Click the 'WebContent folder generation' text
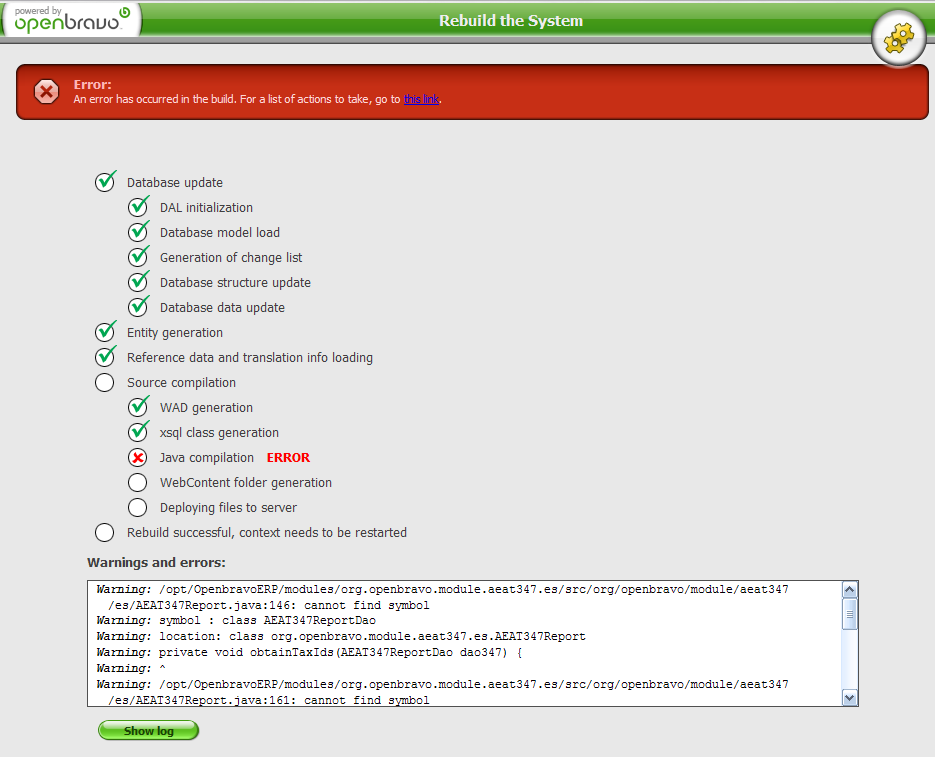This screenshot has height=757, width=935. point(246,483)
